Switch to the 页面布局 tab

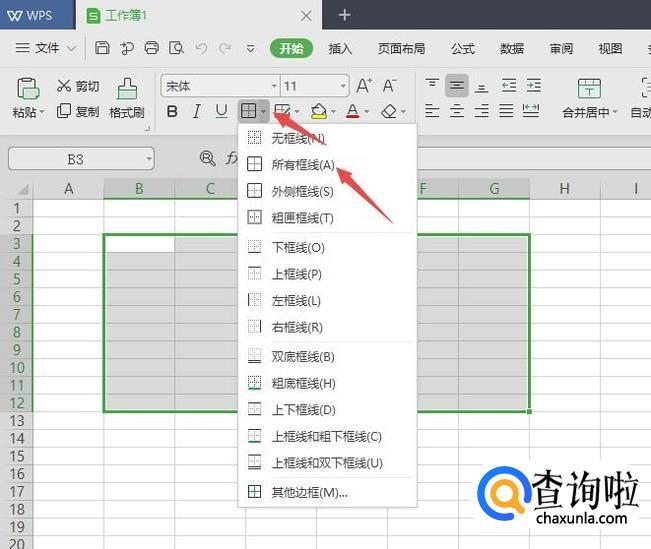coord(401,49)
